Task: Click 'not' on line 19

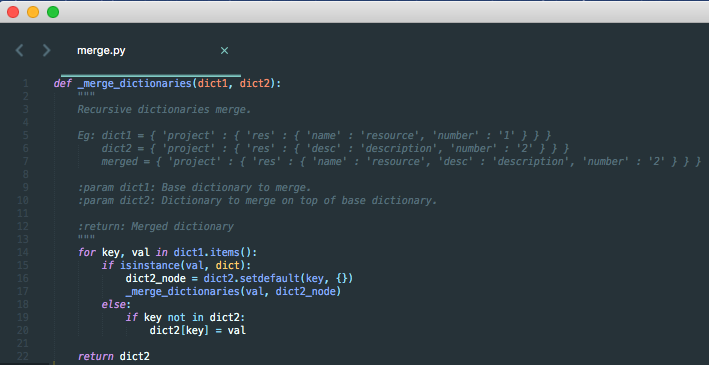Action: (x=176, y=318)
